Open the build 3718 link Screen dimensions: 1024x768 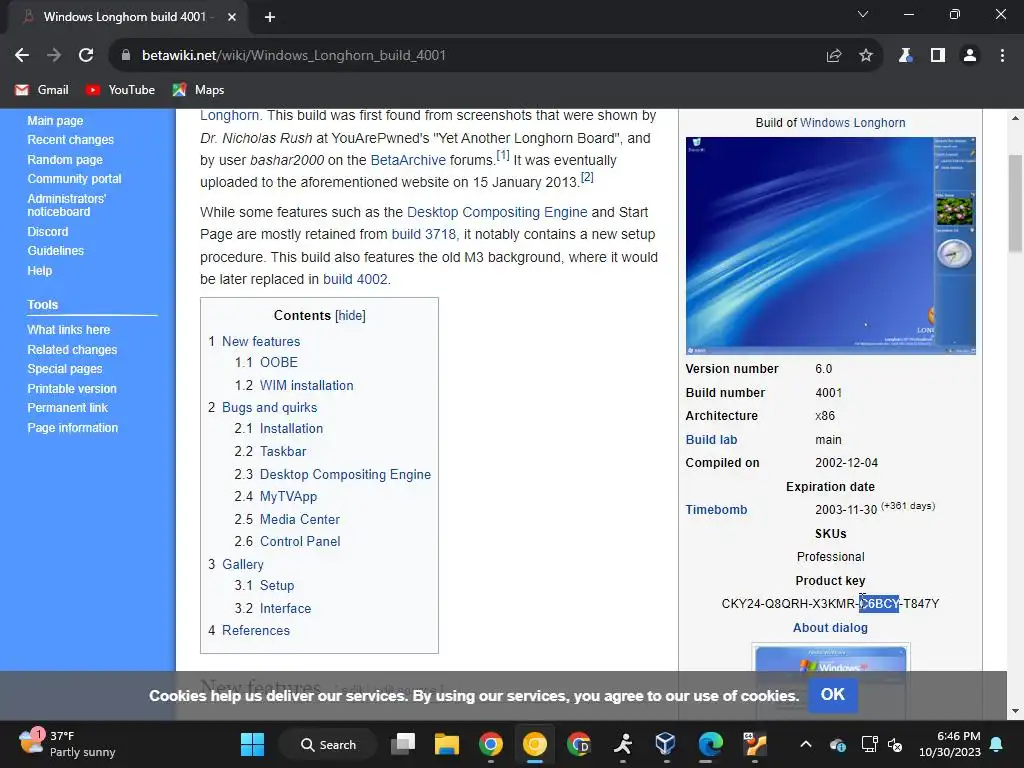tap(424, 234)
